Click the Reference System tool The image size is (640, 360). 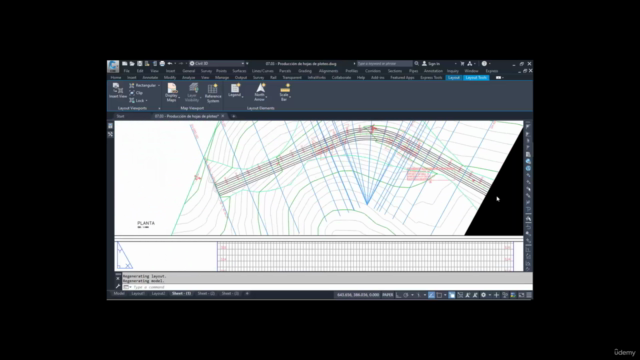(x=213, y=93)
